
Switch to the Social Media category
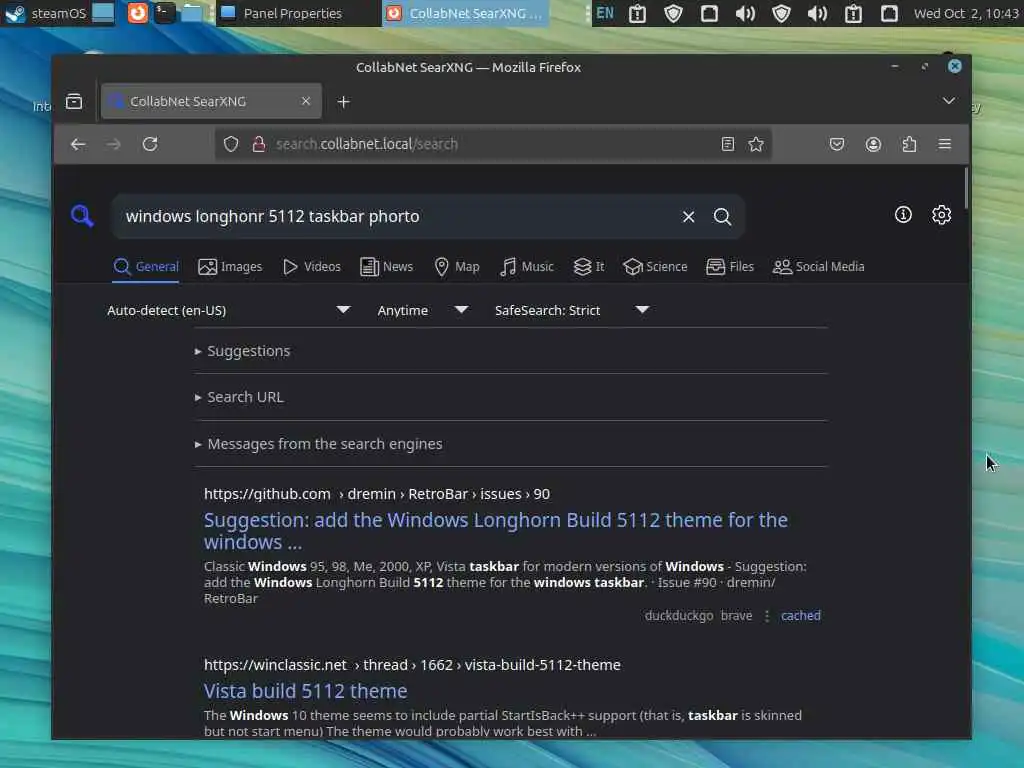pyautogui.click(x=819, y=266)
